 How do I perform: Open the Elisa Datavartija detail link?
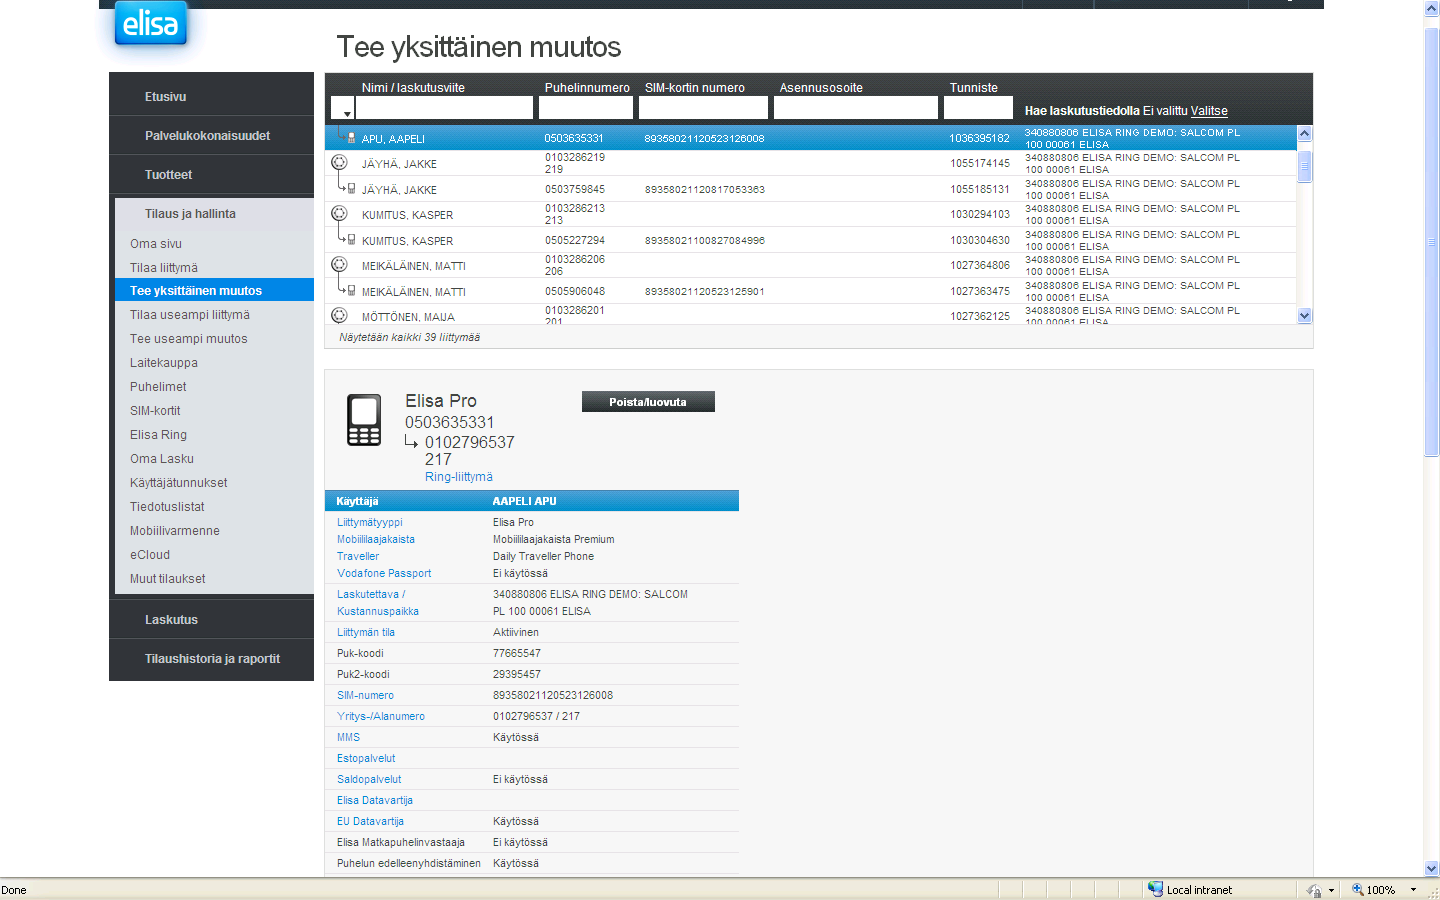coord(374,800)
